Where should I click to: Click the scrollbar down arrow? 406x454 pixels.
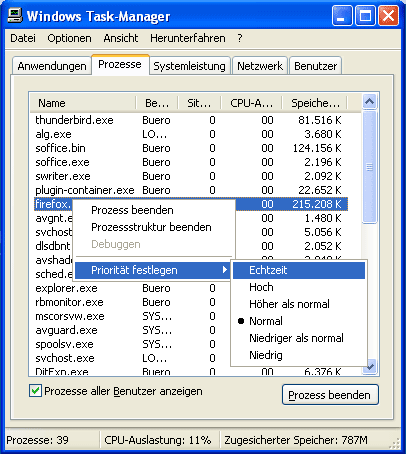click(x=370, y=367)
